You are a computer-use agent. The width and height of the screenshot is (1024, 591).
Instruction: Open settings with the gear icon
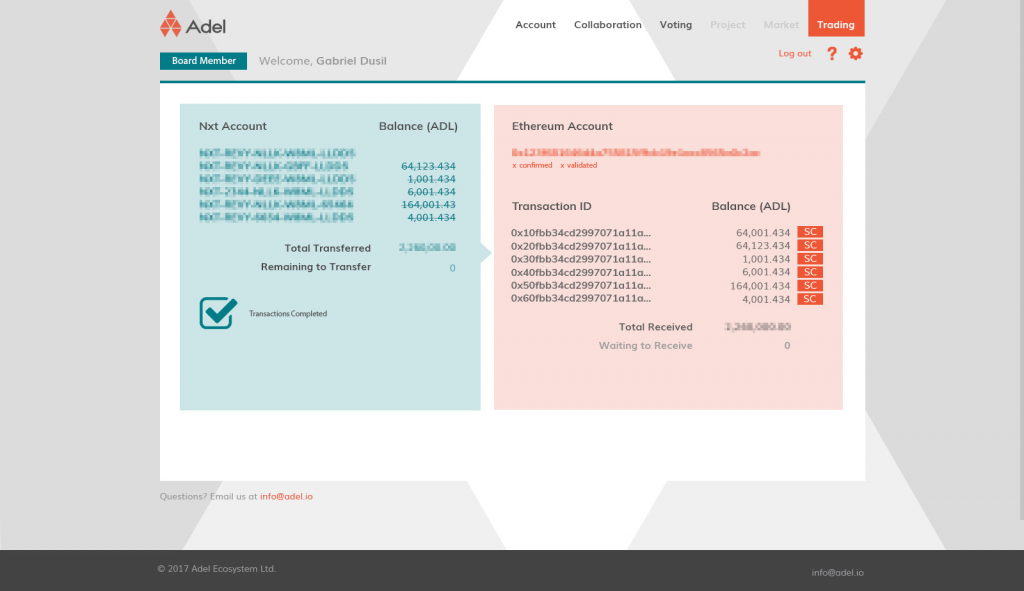tap(856, 54)
